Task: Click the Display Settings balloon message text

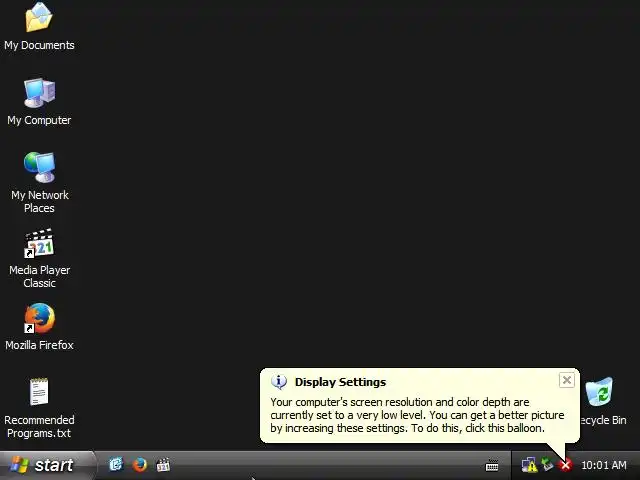Action: point(417,415)
